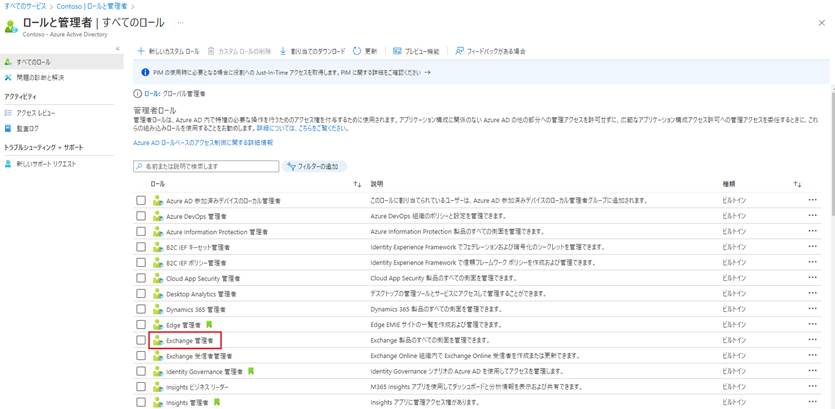Open more options (…) for Dynamics 365 管理者 row
The image size is (835, 409).
pyautogui.click(x=812, y=308)
